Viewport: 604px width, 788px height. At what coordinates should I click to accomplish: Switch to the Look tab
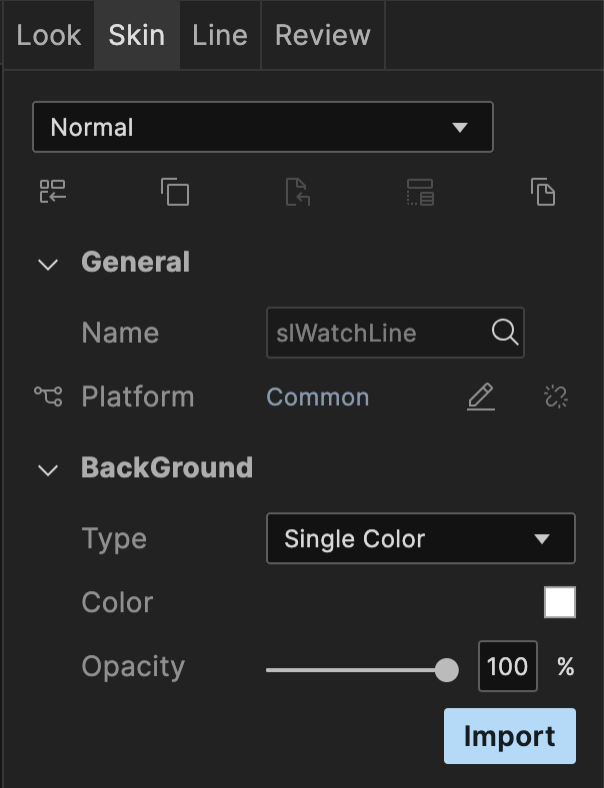point(48,35)
